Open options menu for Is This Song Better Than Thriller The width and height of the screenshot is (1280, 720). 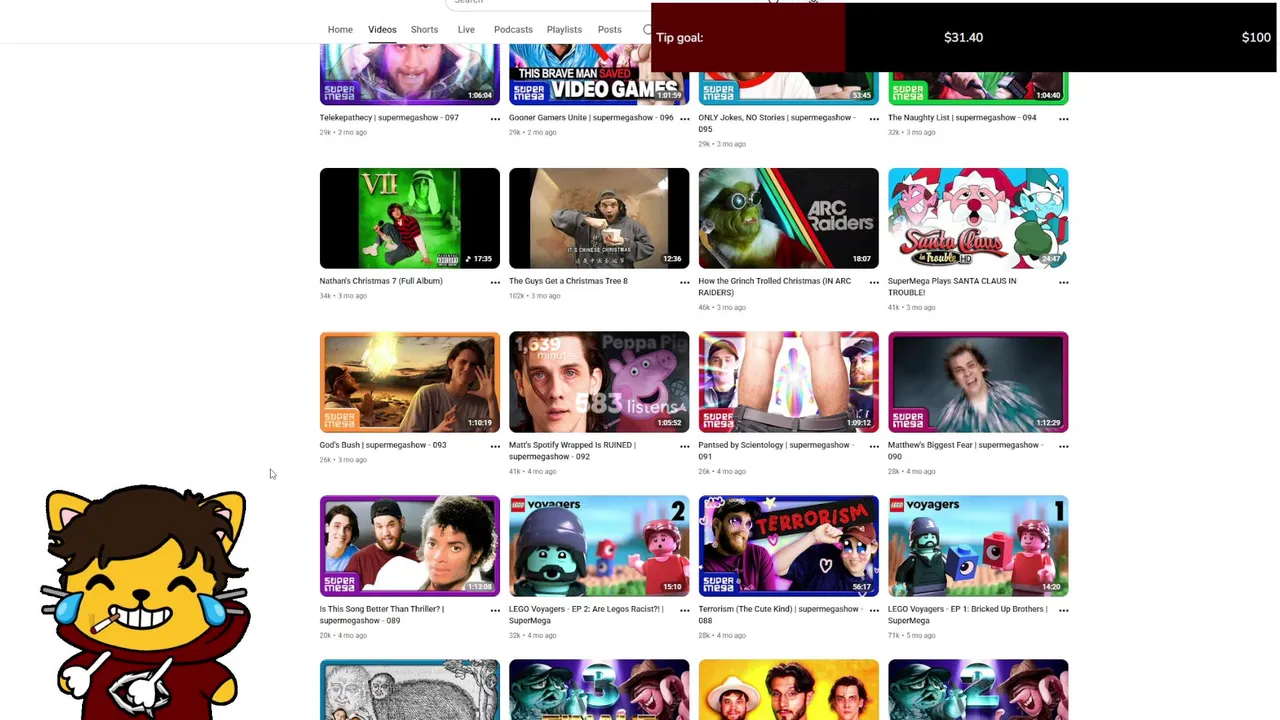click(x=495, y=610)
